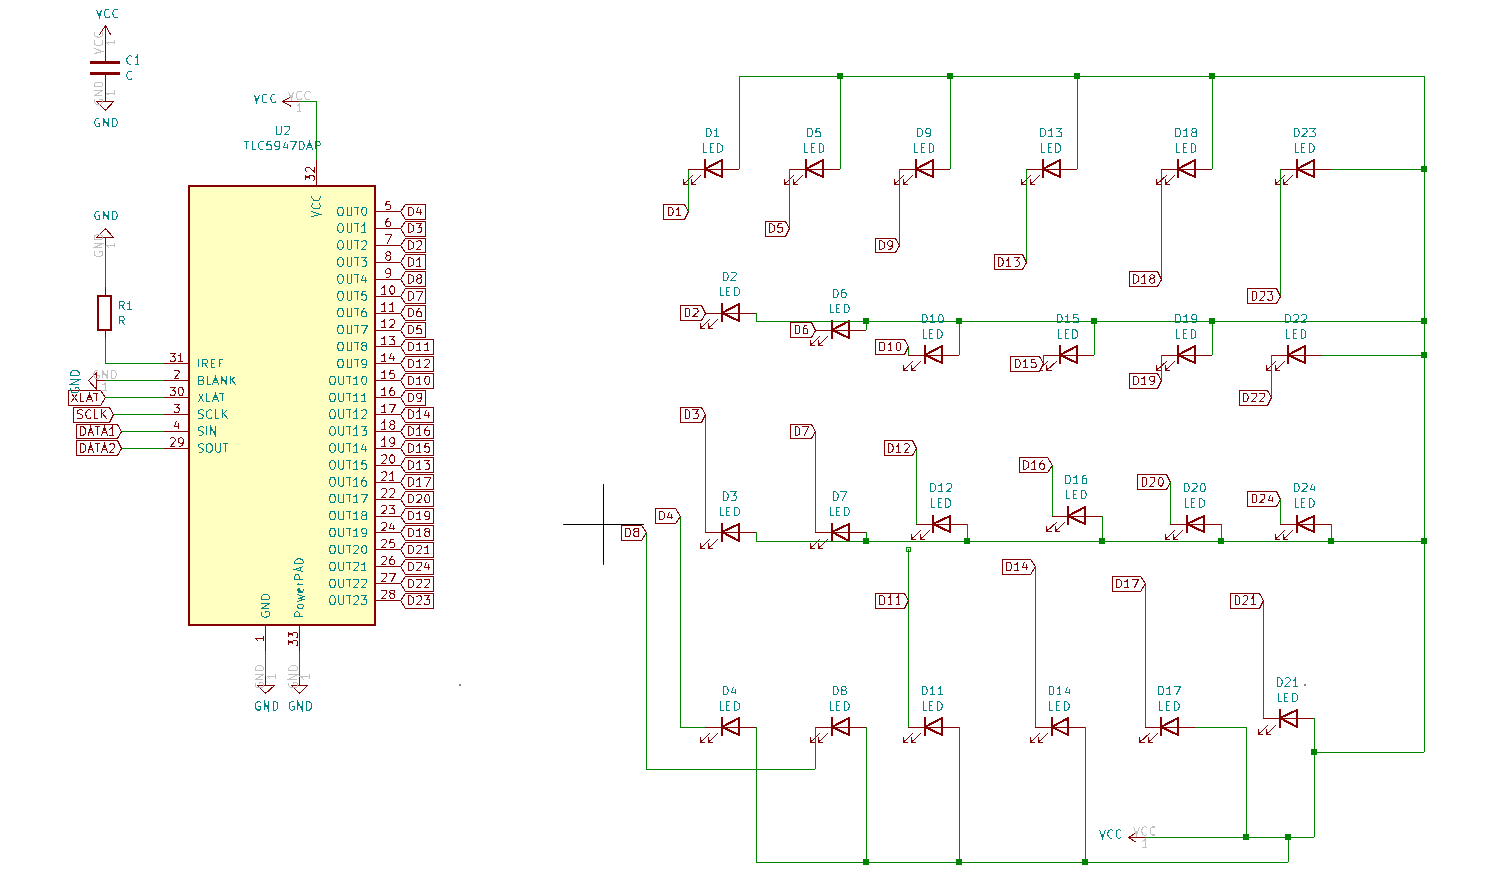The image size is (1499, 878).
Task: Select the IREF pin name on U2
Action: coord(210,364)
